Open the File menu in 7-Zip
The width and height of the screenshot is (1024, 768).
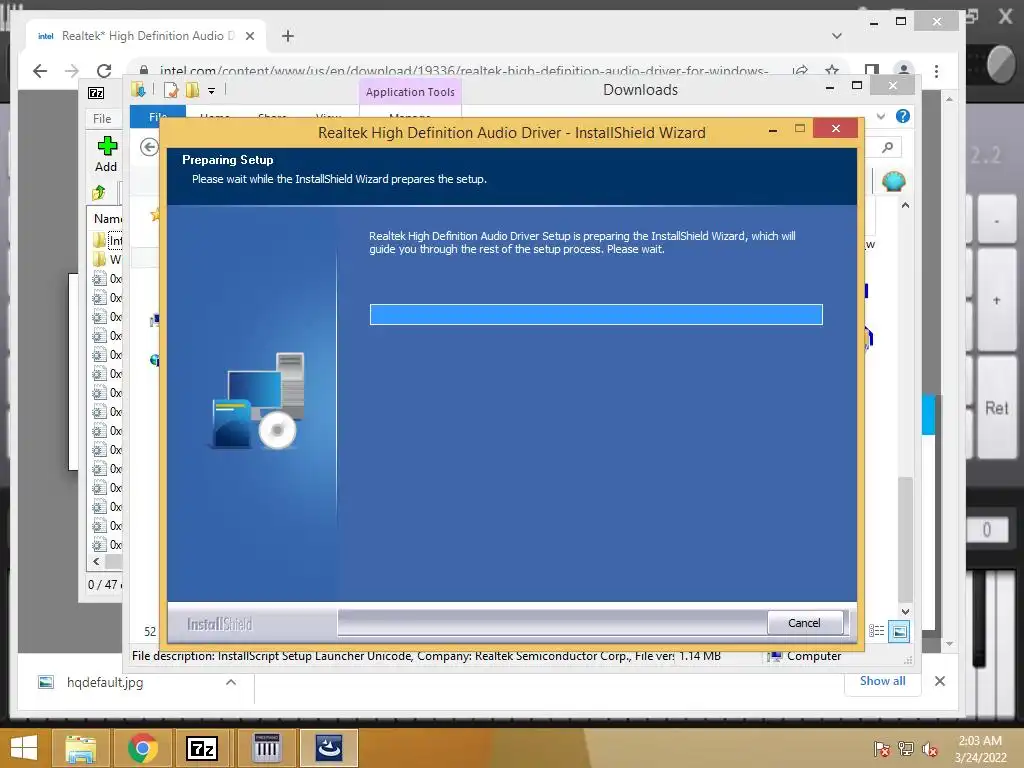pos(102,118)
